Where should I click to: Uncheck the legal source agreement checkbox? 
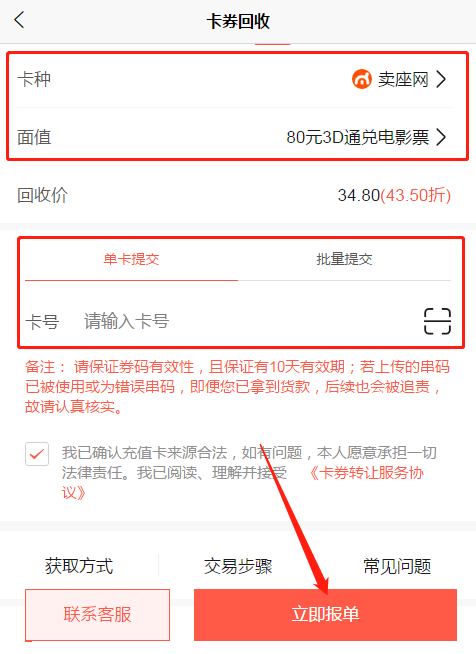pyautogui.click(x=37, y=454)
